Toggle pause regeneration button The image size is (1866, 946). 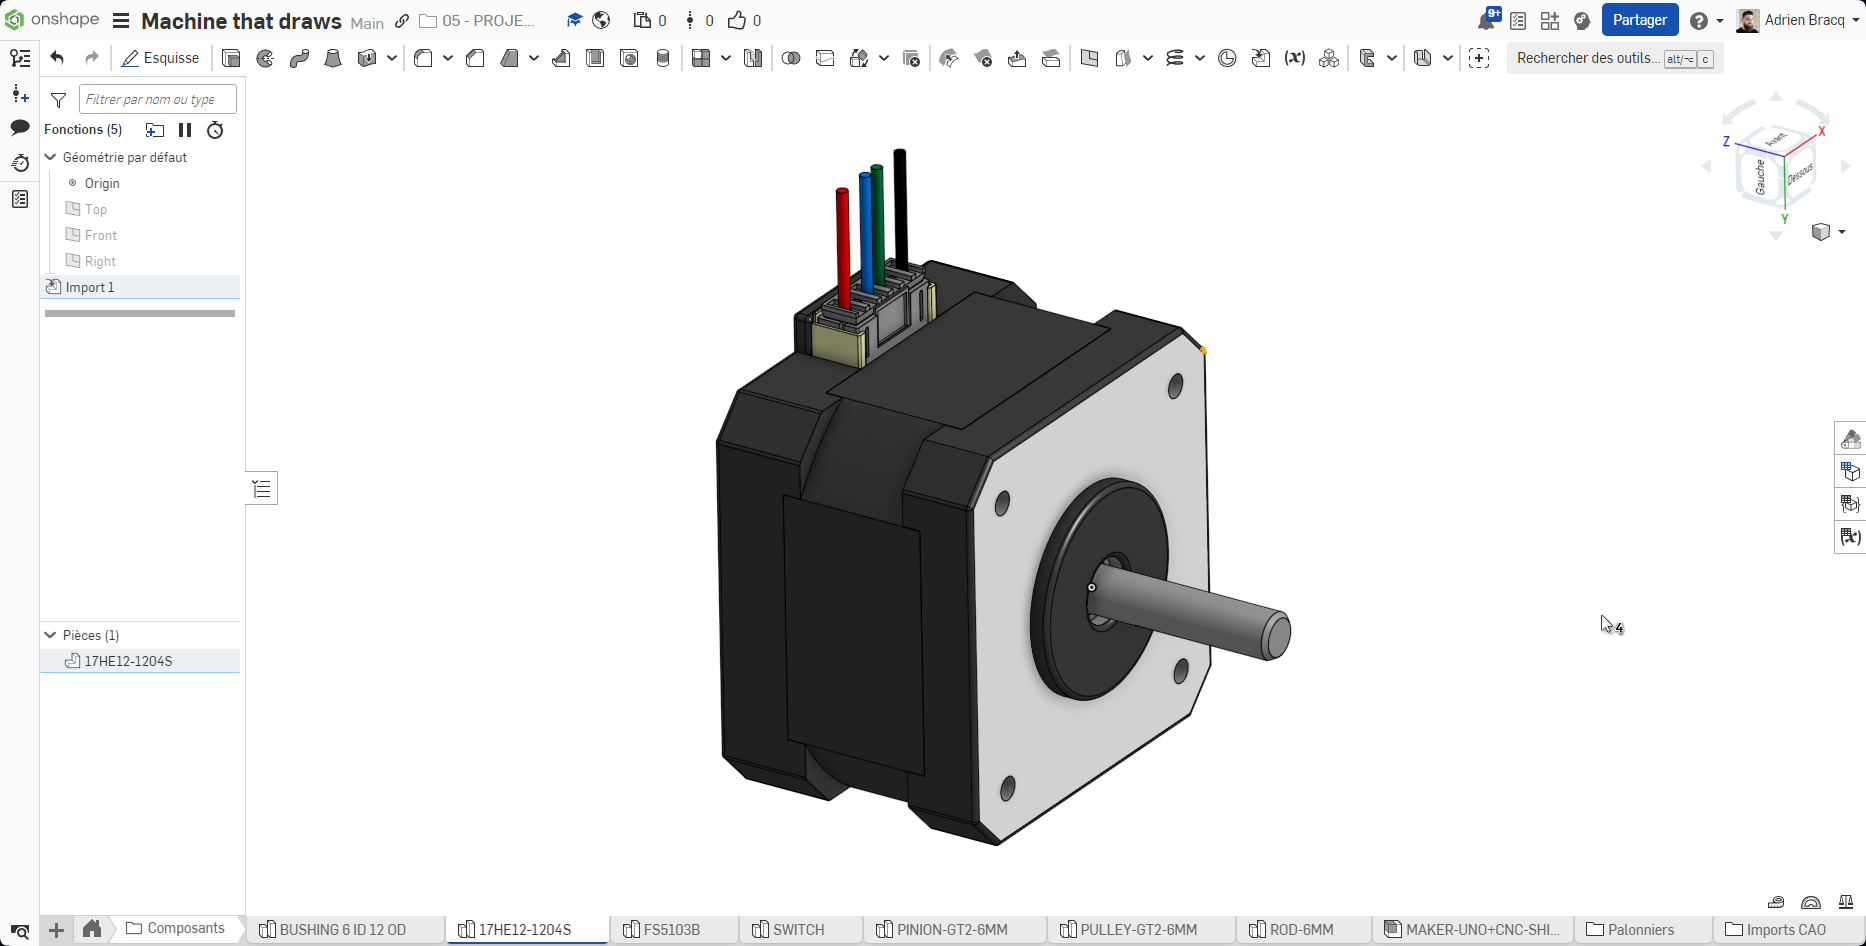point(185,130)
